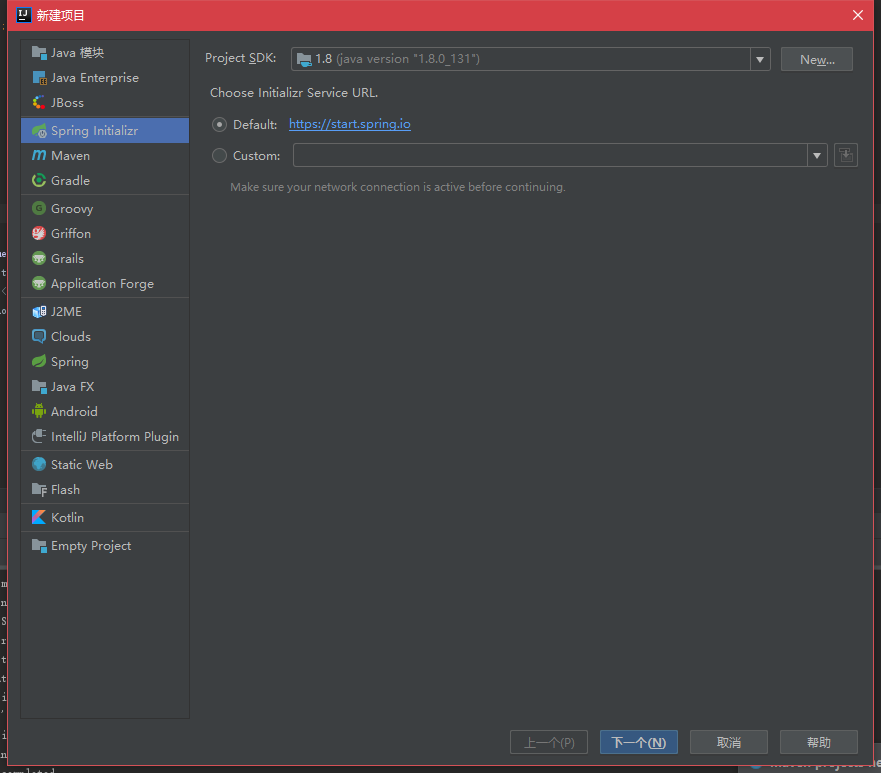The image size is (881, 773).
Task: Select Griffon list entry text
Action: (71, 234)
